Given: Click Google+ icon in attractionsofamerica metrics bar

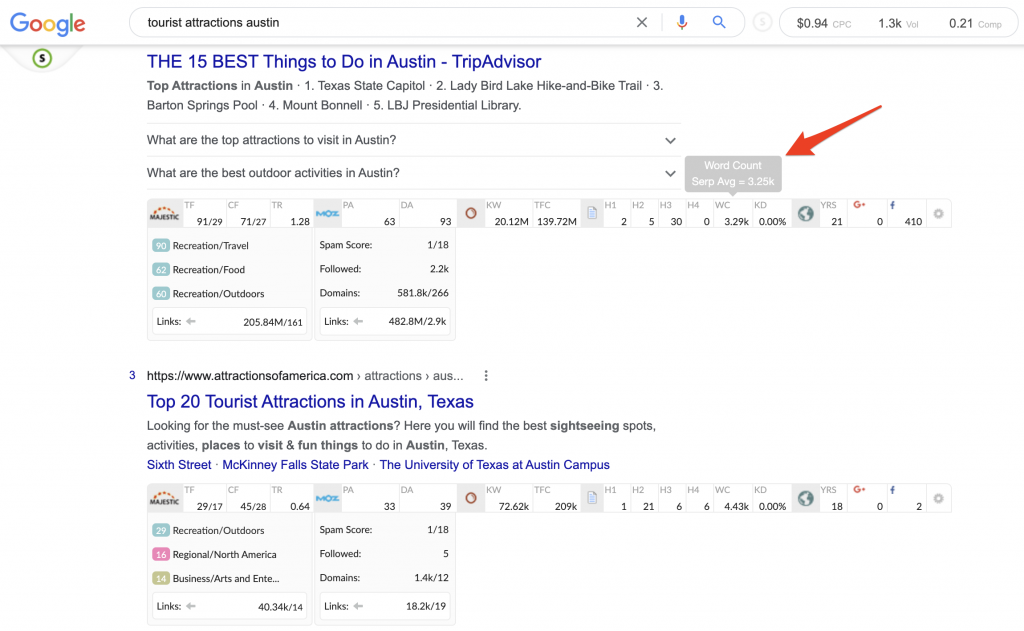Looking at the screenshot, I should coord(859,490).
